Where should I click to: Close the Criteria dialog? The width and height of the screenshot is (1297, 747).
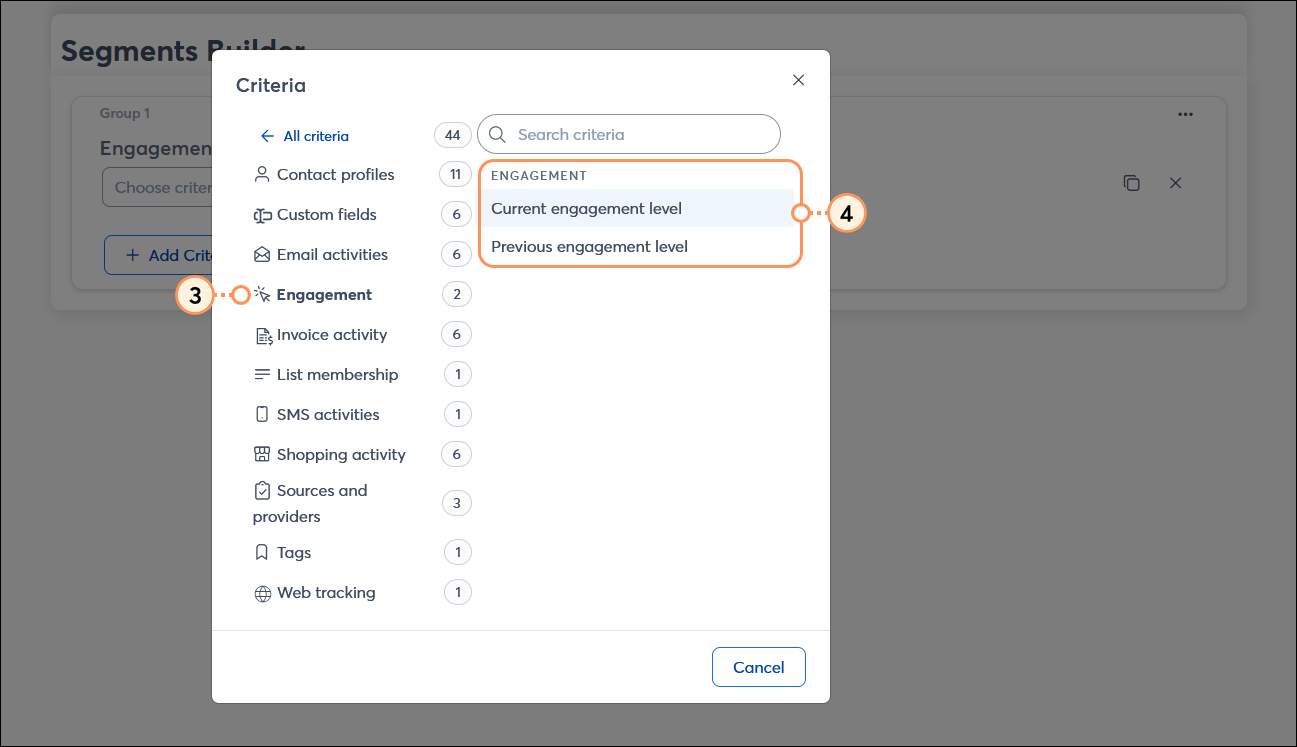798,80
